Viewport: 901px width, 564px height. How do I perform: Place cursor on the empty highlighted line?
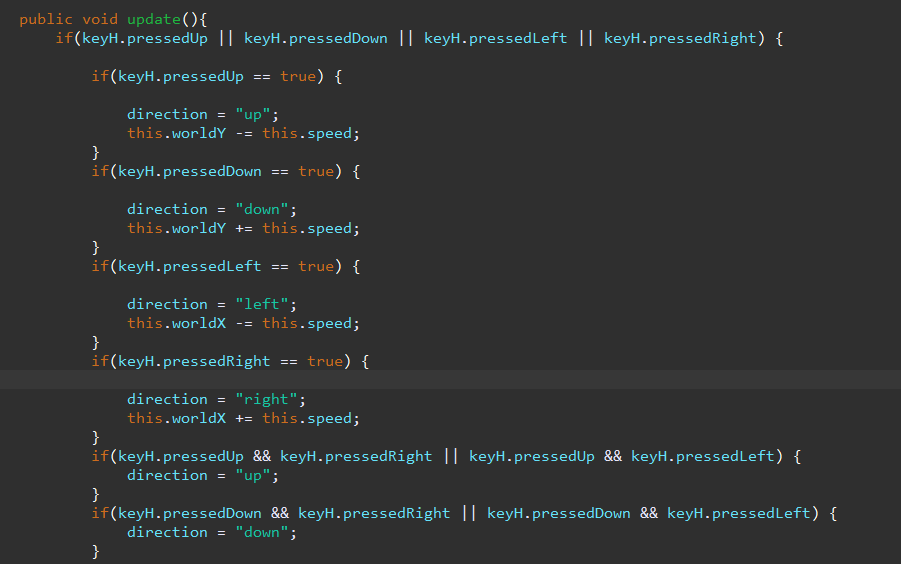pos(450,380)
